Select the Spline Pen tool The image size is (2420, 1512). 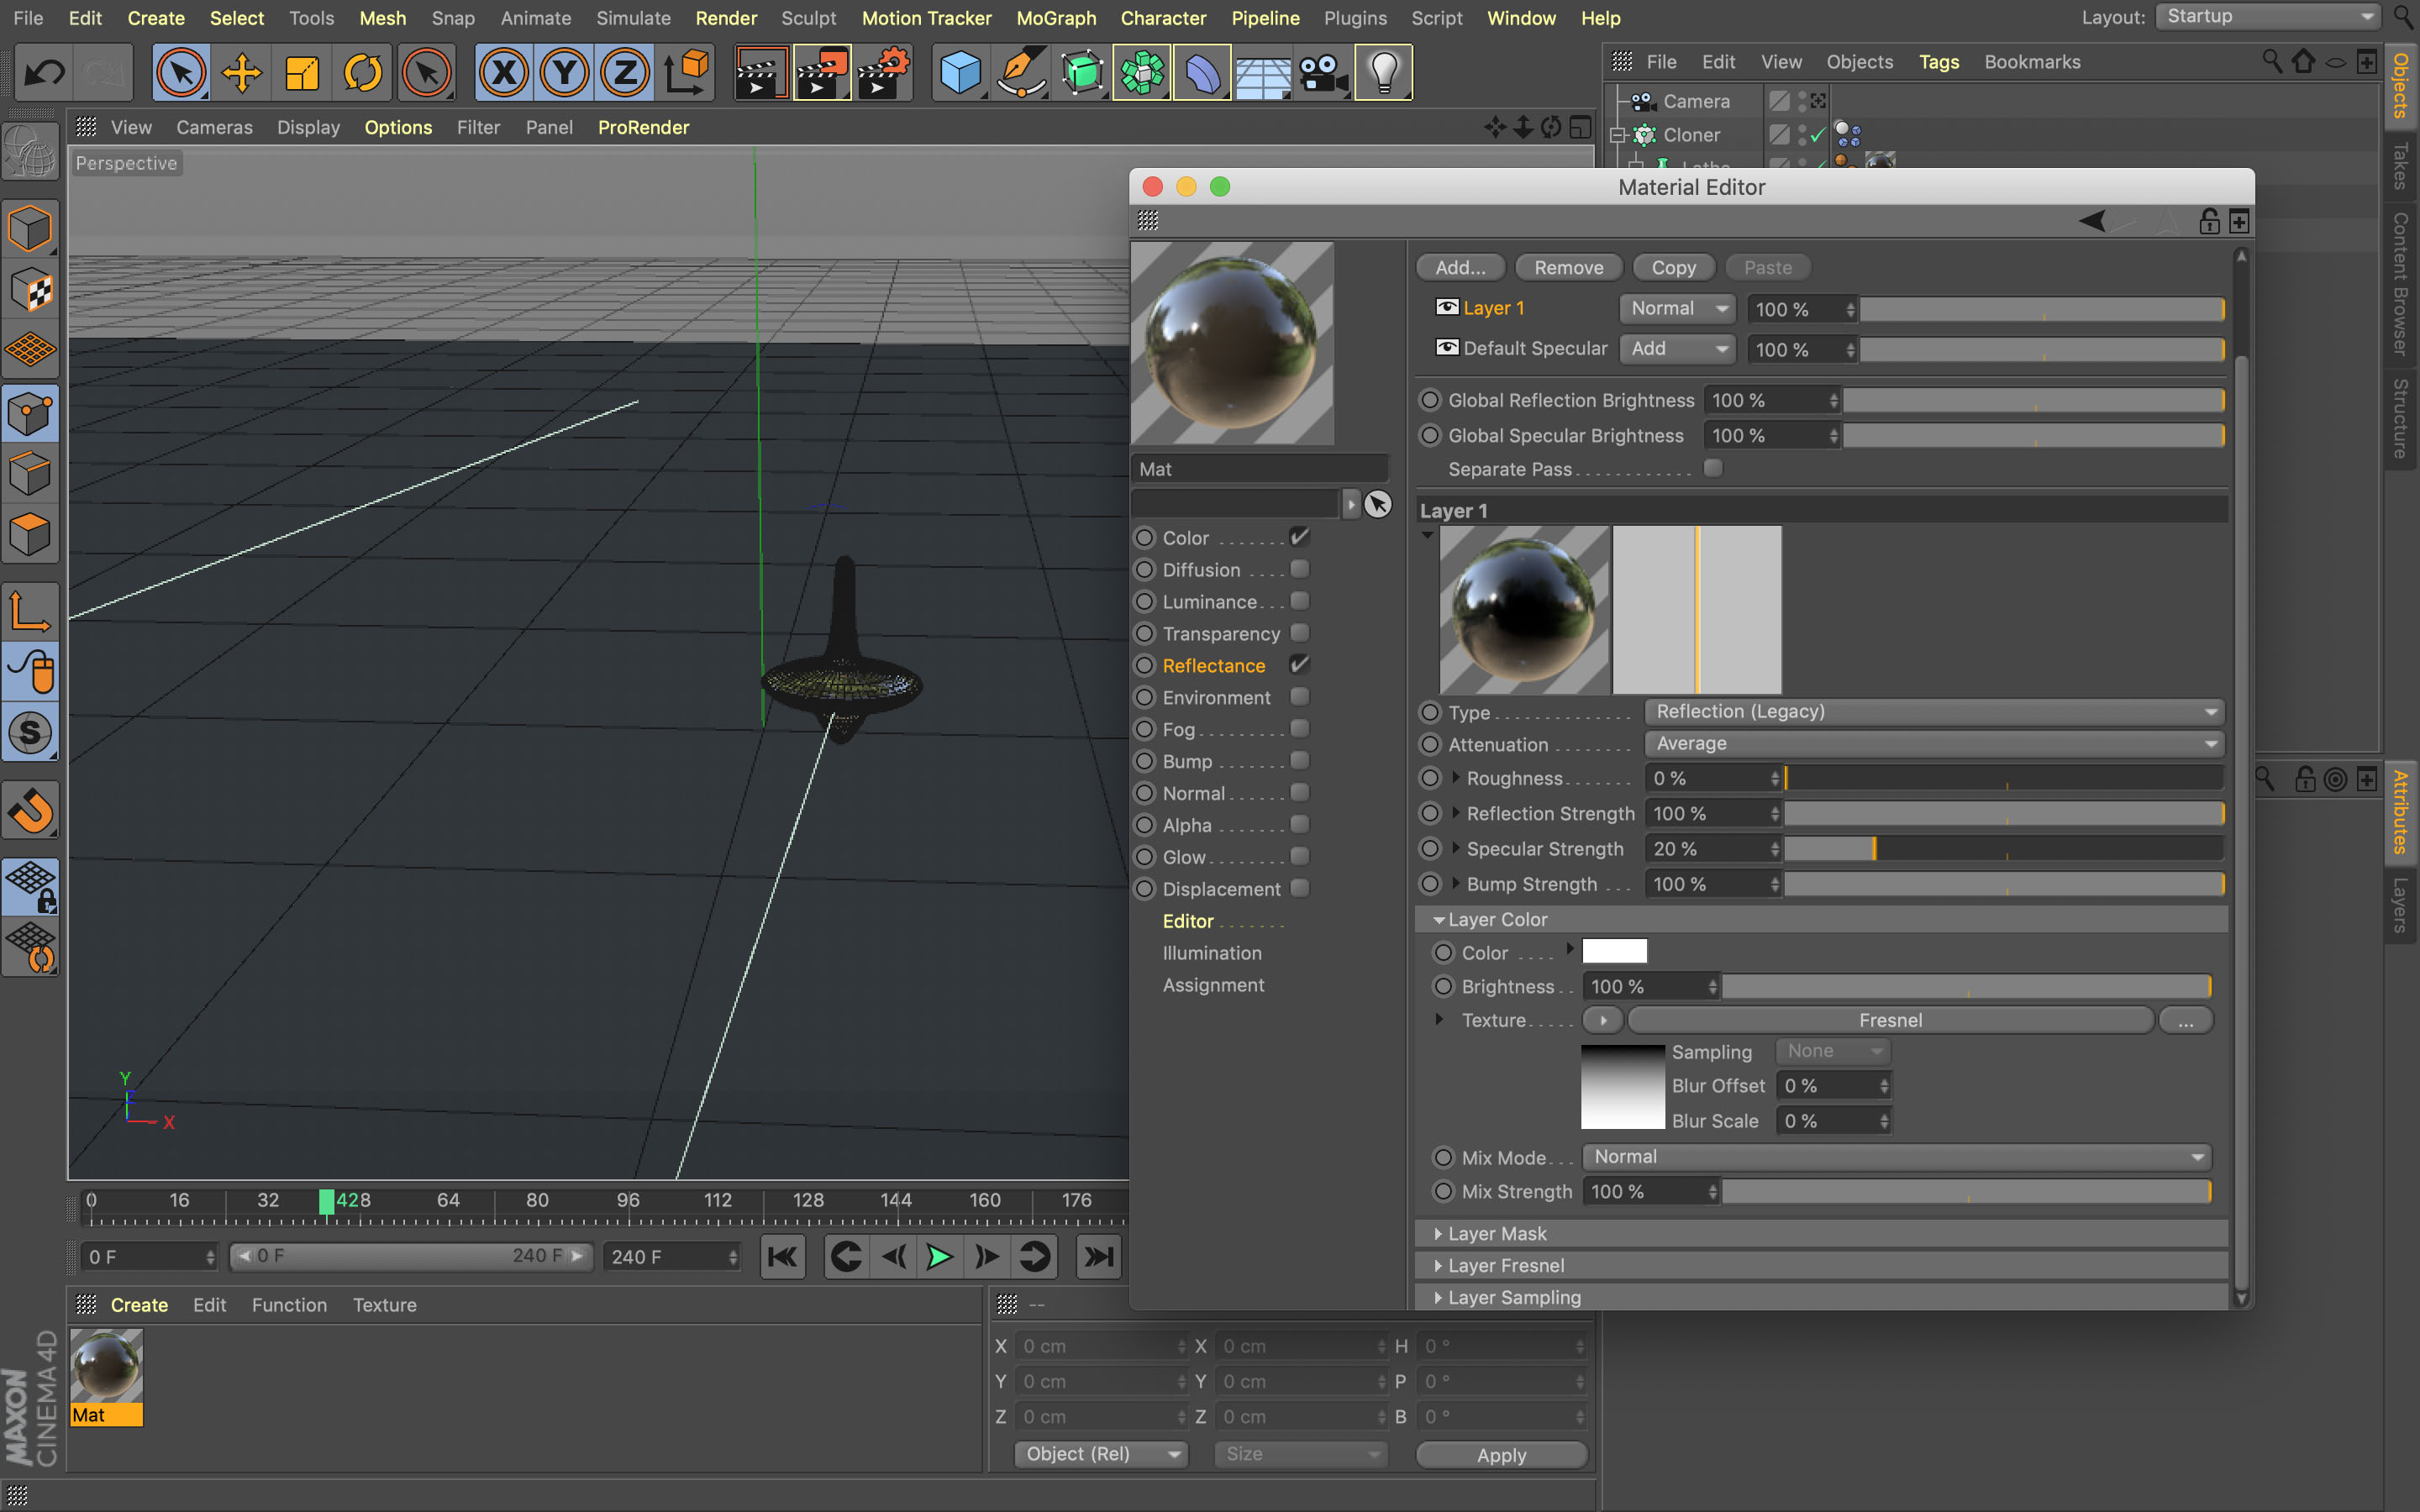coord(1021,73)
